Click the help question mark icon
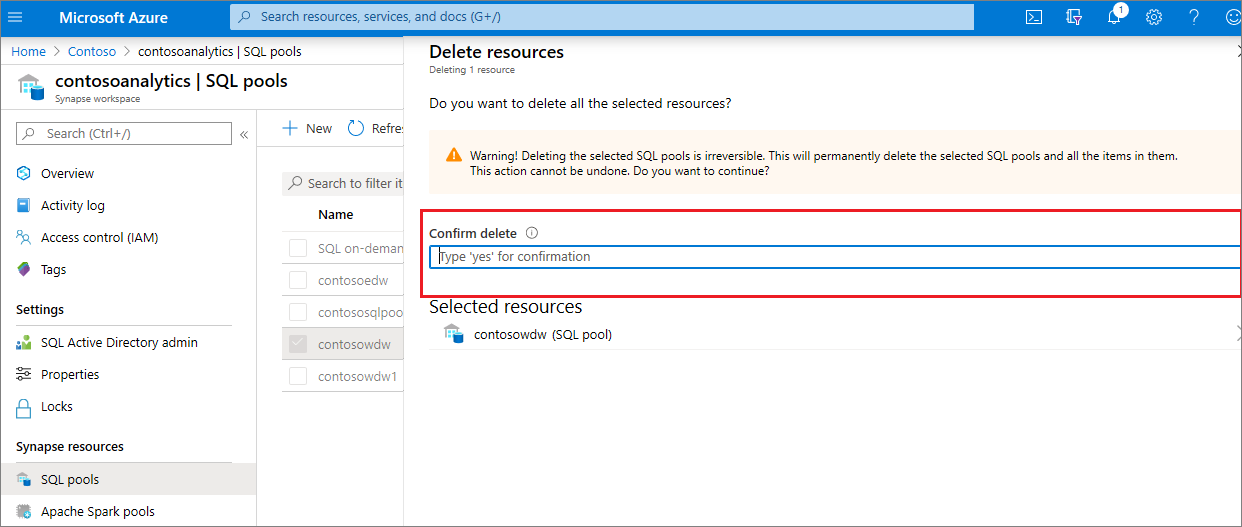This screenshot has width=1242, height=527. (1194, 17)
